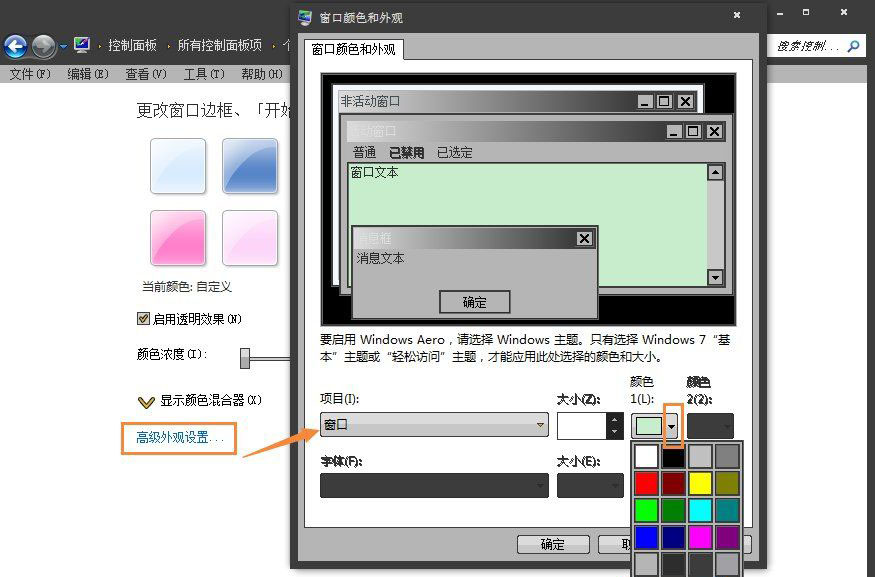Open the 字体(F) font dropdown
The width and height of the screenshot is (875, 577).
[434, 485]
